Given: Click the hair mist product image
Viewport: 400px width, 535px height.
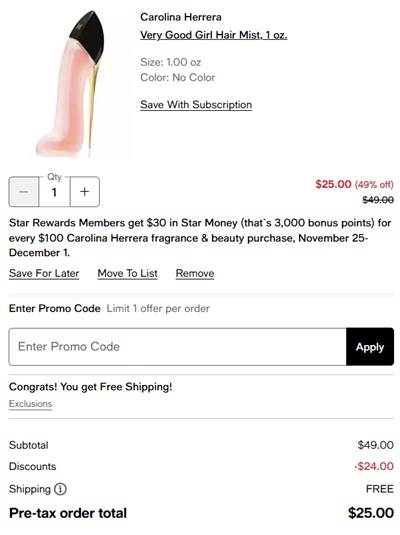Looking at the screenshot, I should [x=71, y=84].
